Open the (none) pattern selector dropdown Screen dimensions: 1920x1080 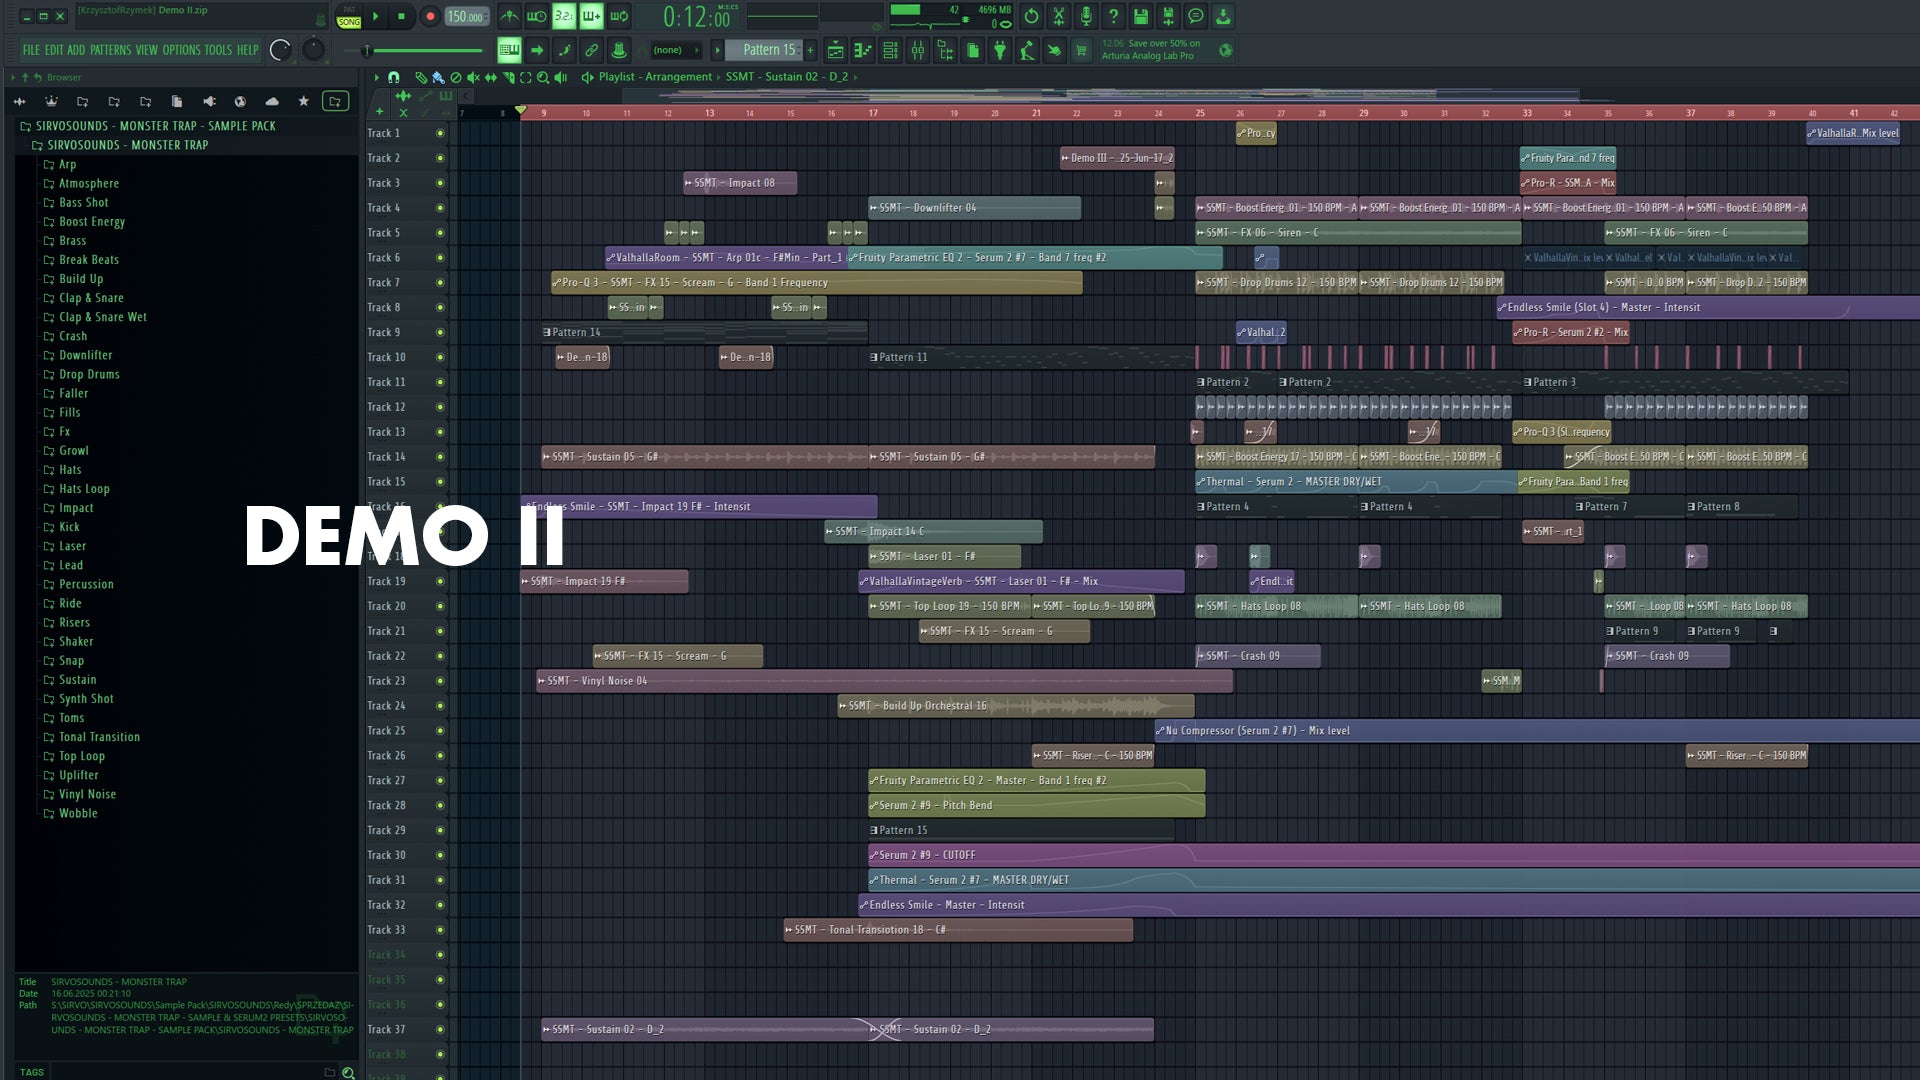tap(674, 50)
